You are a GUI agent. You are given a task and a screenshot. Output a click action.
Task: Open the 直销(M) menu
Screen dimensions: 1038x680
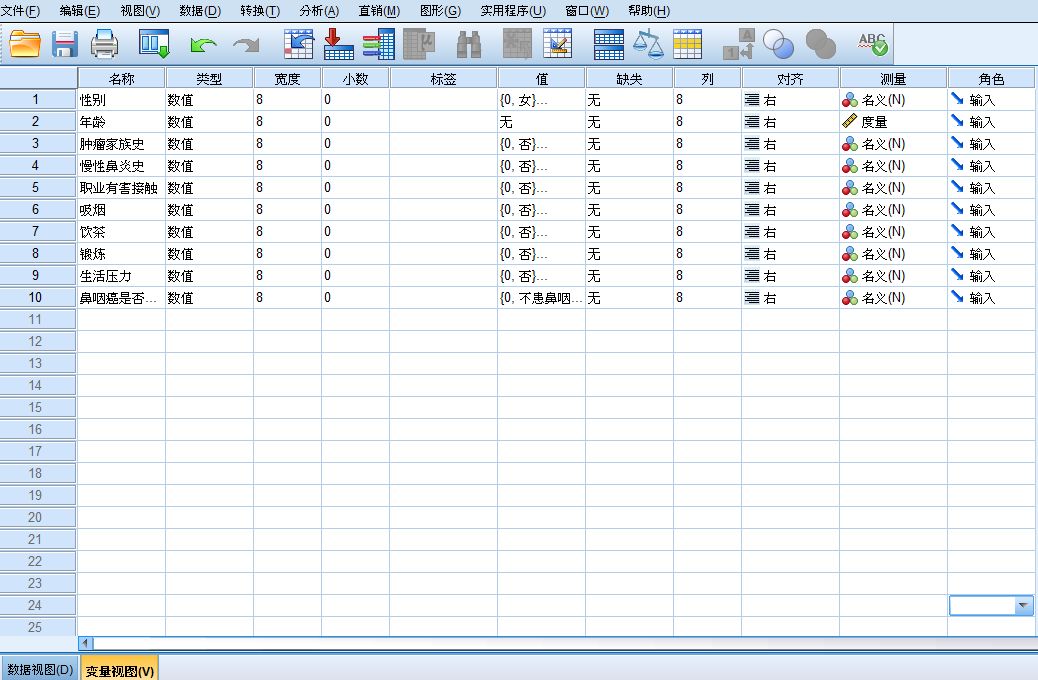pyautogui.click(x=379, y=11)
